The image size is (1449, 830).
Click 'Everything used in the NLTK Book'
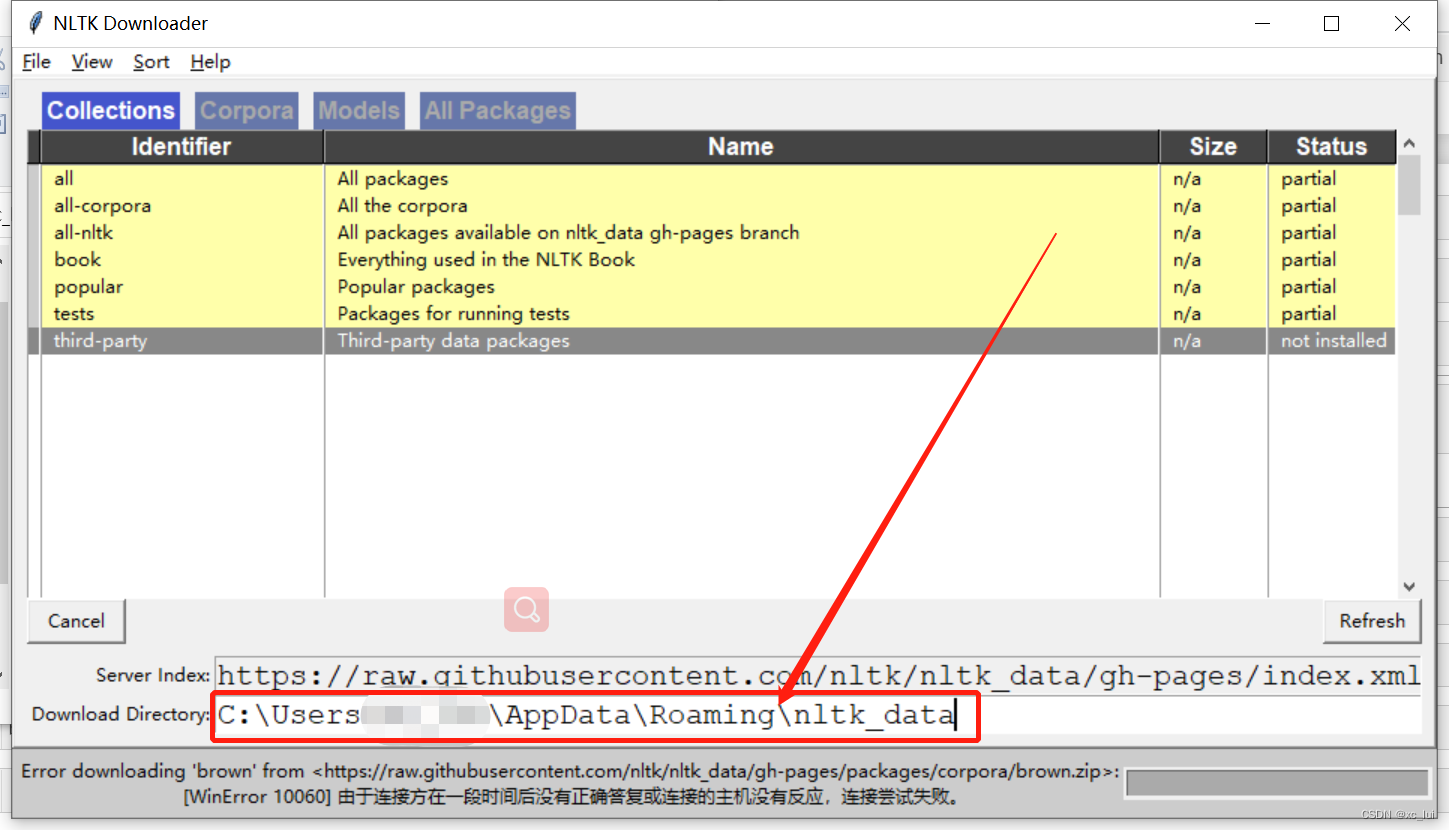pyautogui.click(x=486, y=260)
